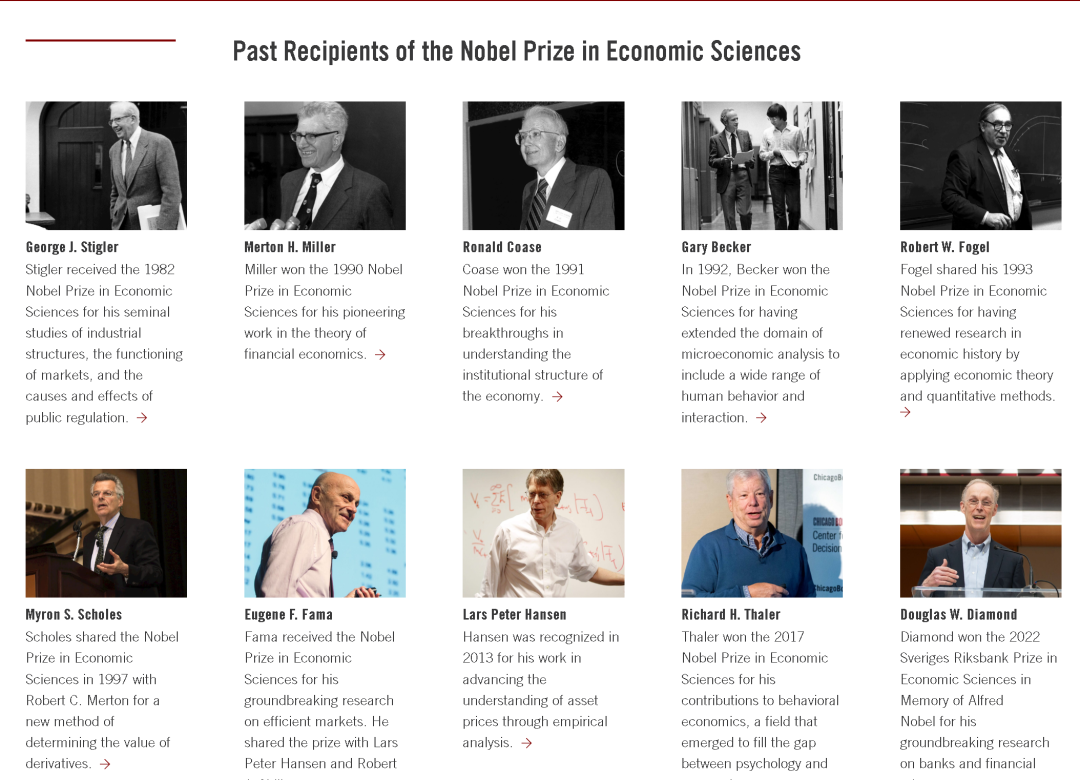Follow the arrow after Gary Becker's description

point(761,418)
